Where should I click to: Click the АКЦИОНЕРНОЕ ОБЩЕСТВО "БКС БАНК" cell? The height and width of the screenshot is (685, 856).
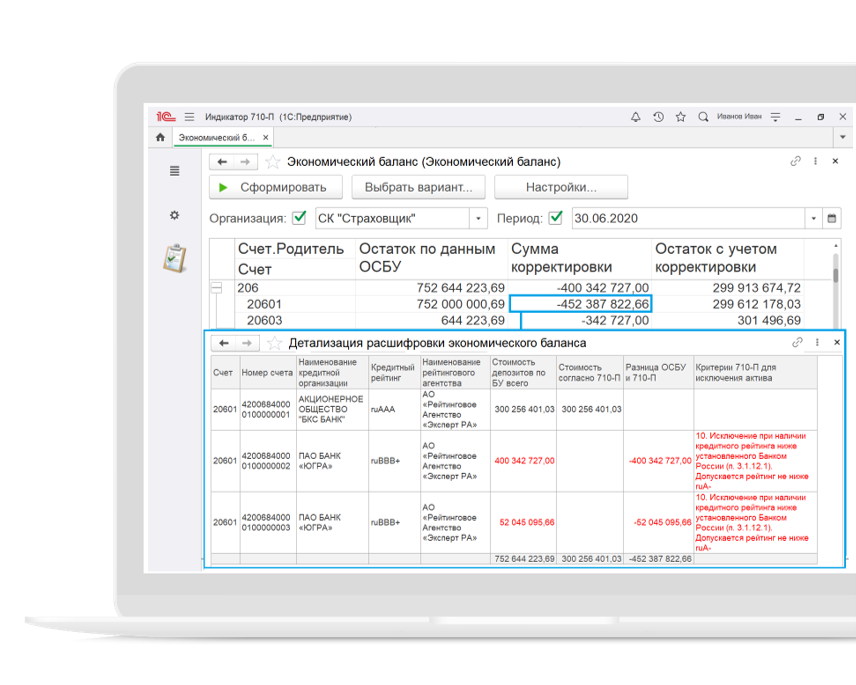[x=332, y=409]
